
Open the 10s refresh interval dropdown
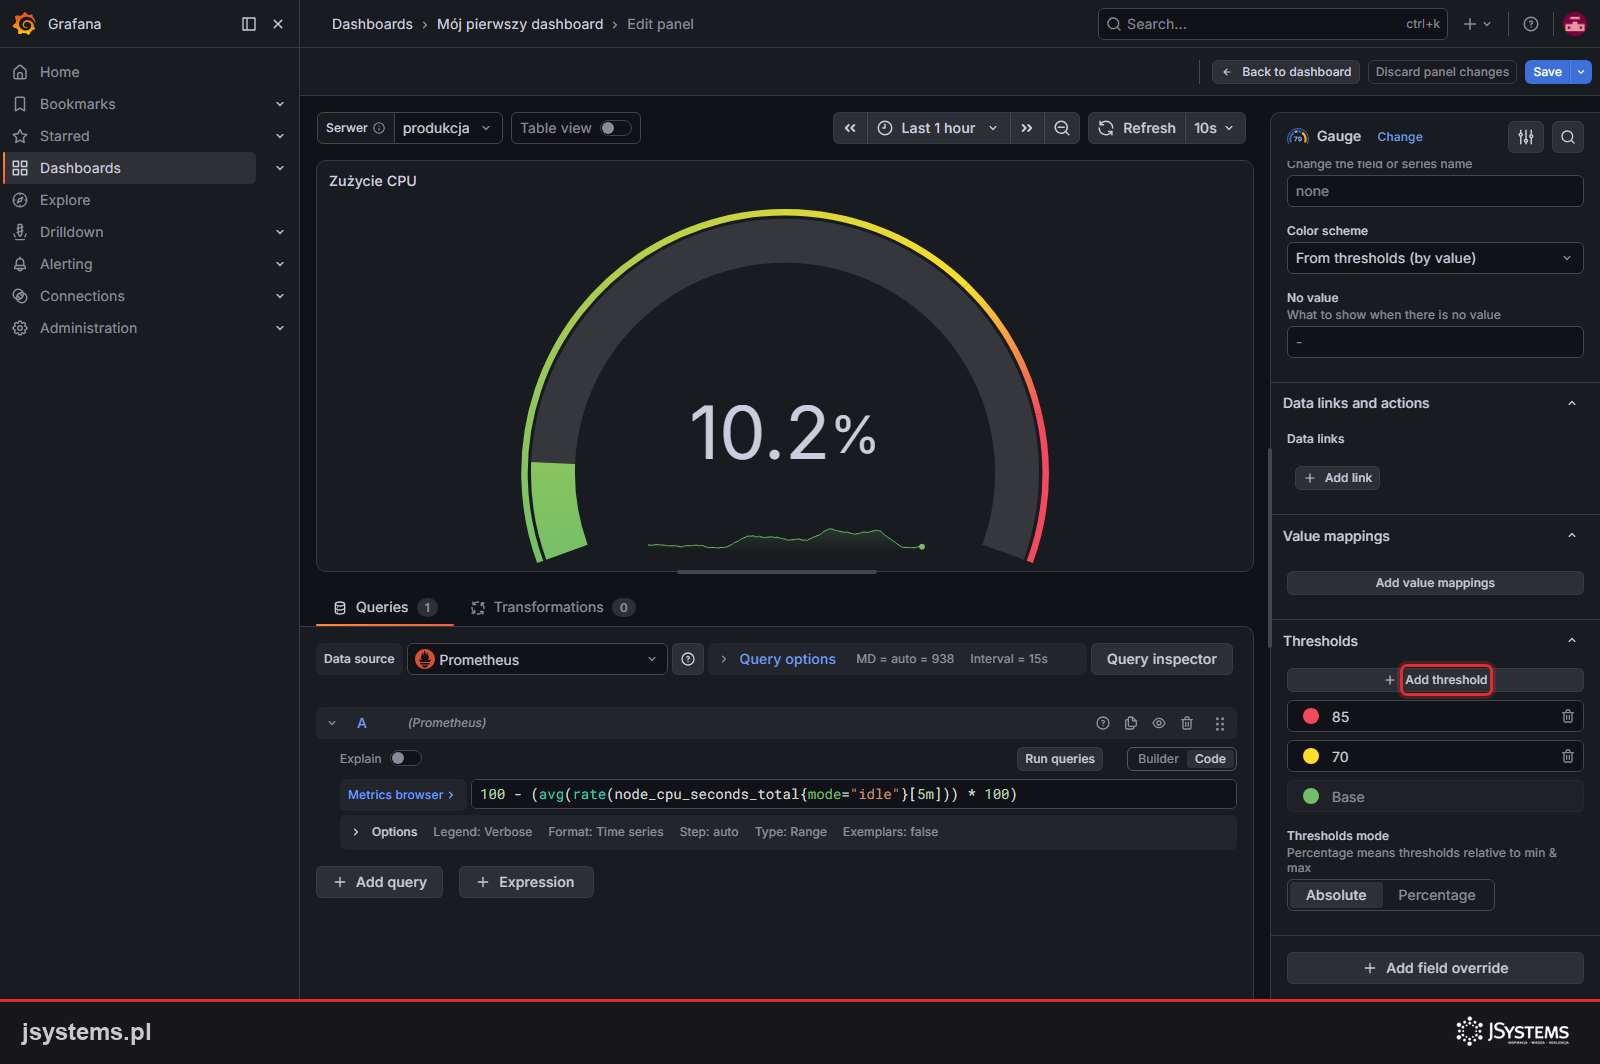(x=1215, y=128)
